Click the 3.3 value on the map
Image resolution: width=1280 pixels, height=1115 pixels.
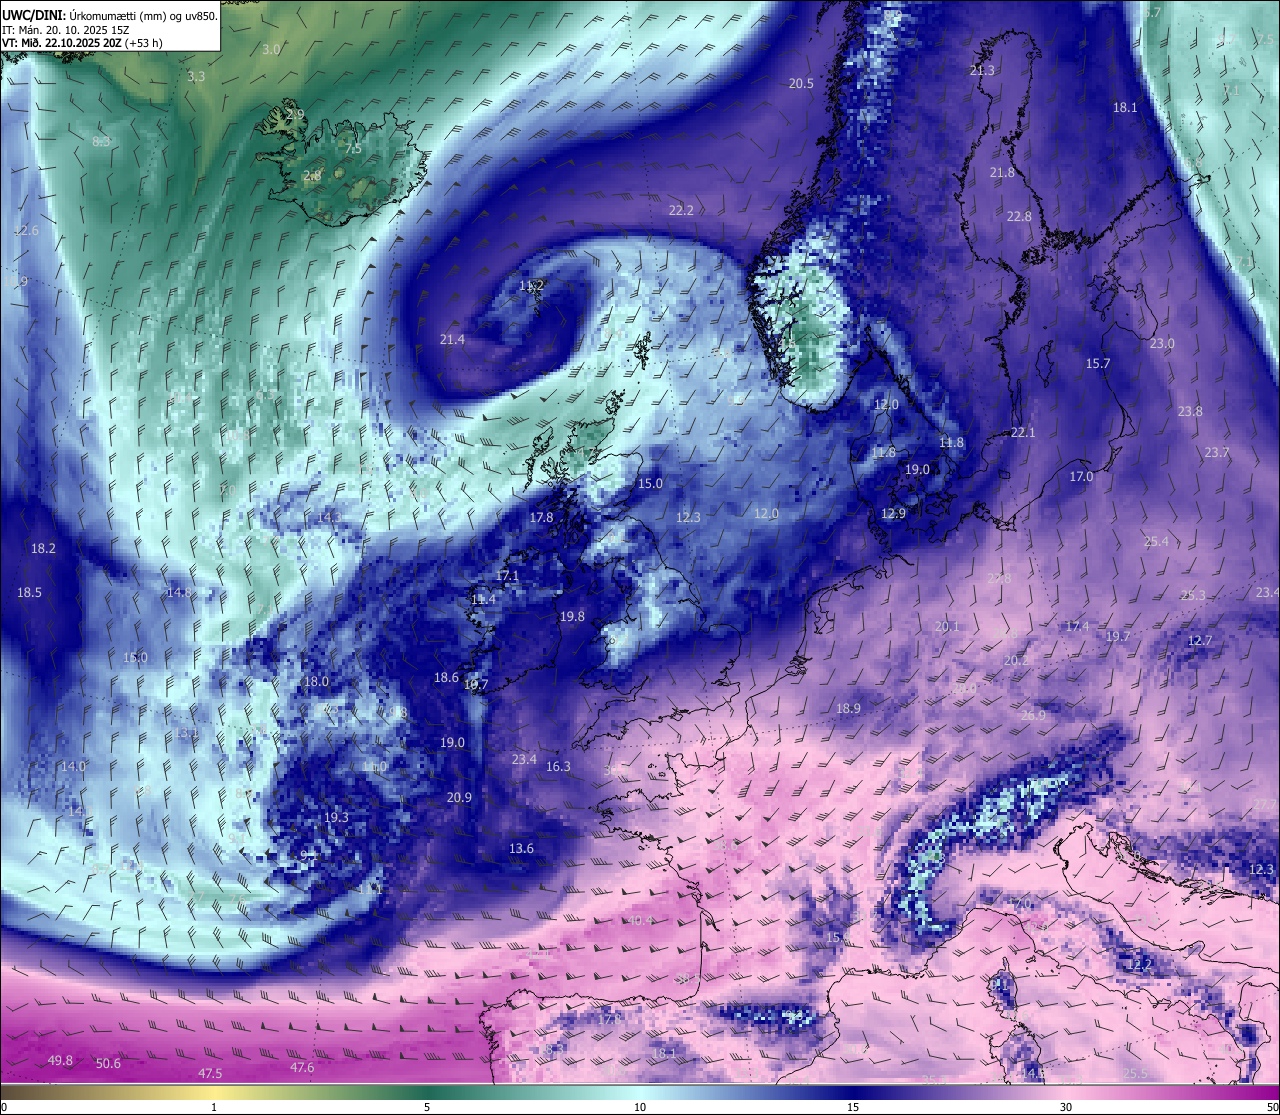click(x=196, y=76)
